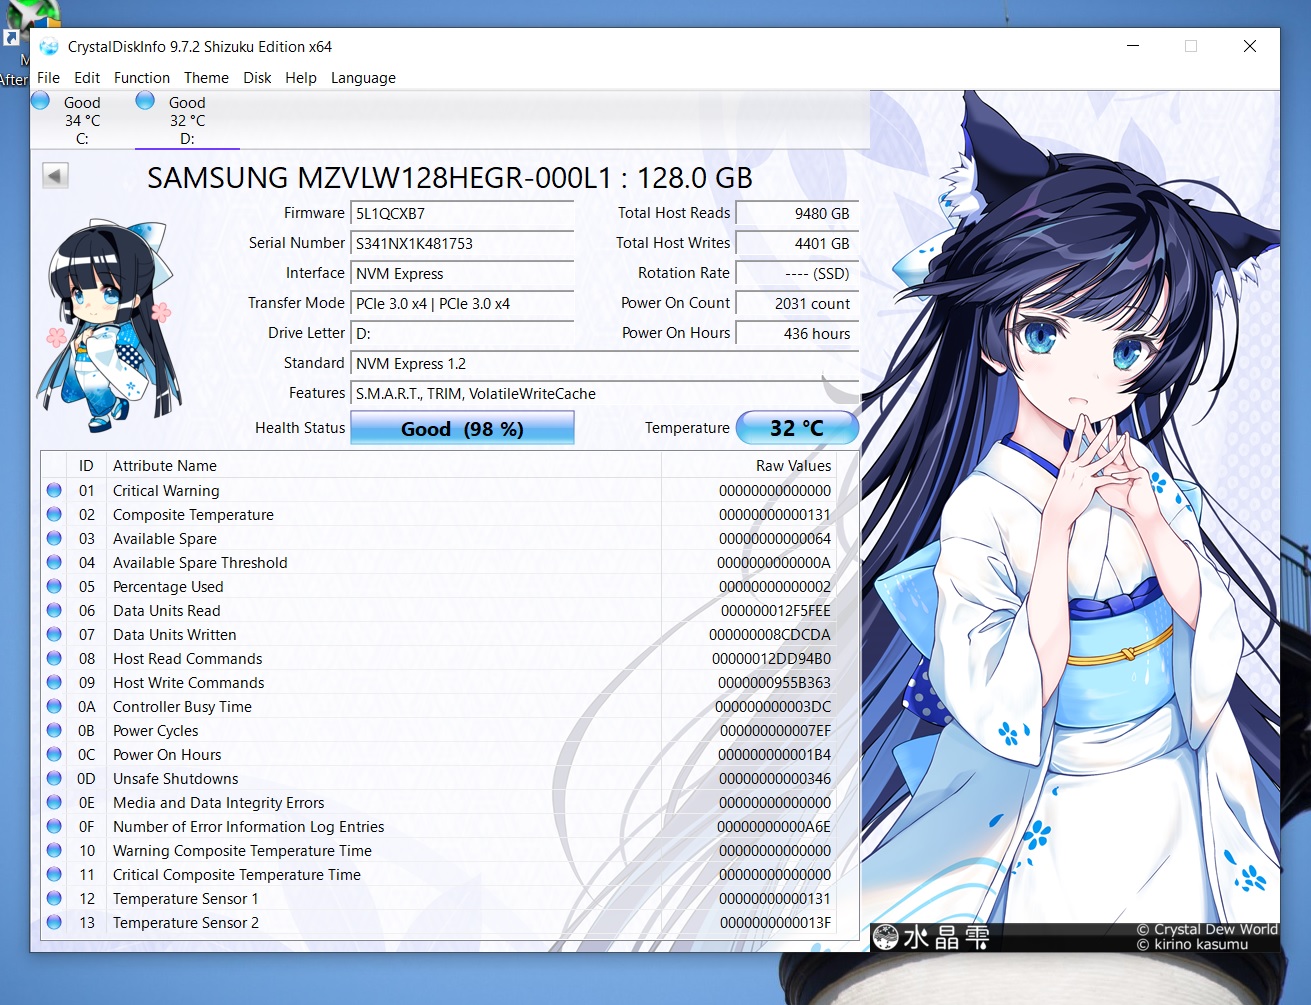This screenshot has width=1311, height=1005.
Task: Click the Critical Warning status orb
Action: pyautogui.click(x=54, y=490)
